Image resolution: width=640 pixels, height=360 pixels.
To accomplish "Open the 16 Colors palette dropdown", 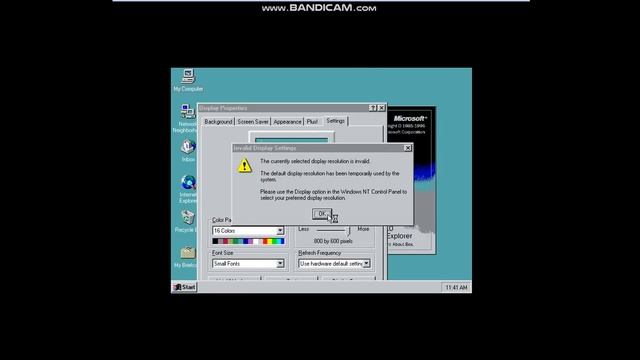I will click(280, 231).
